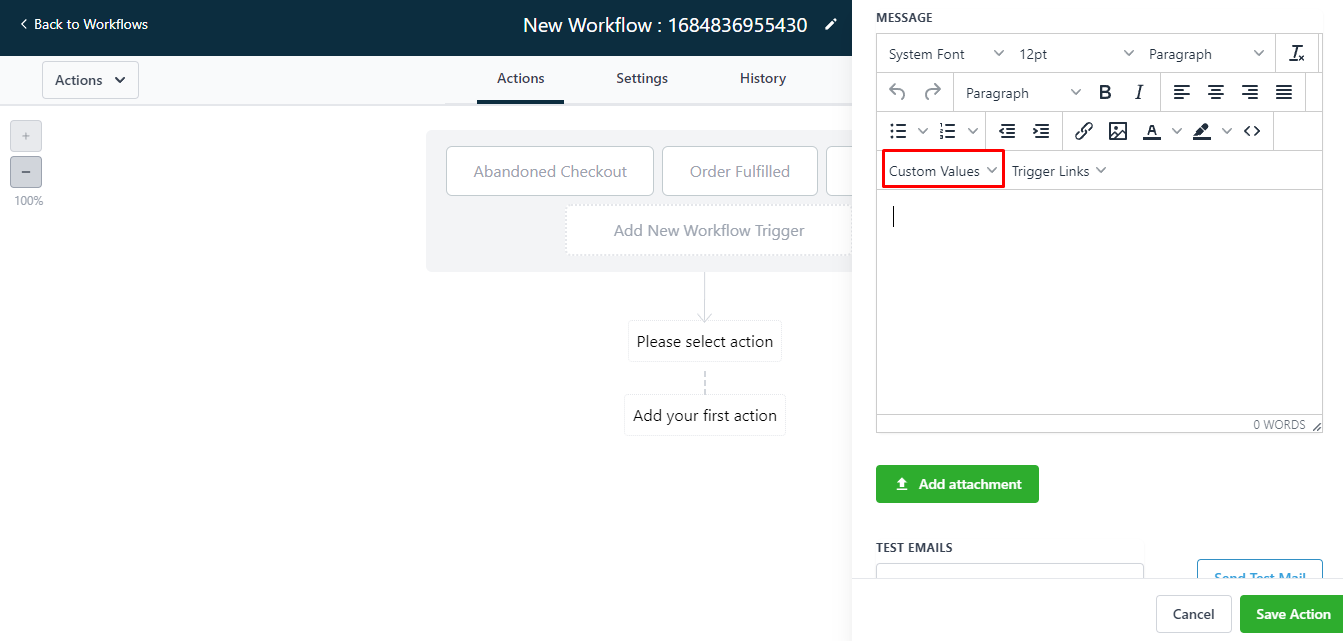Viewport: 1343px width, 641px height.
Task: Click the 100% zoom level label
Action: tap(28, 201)
